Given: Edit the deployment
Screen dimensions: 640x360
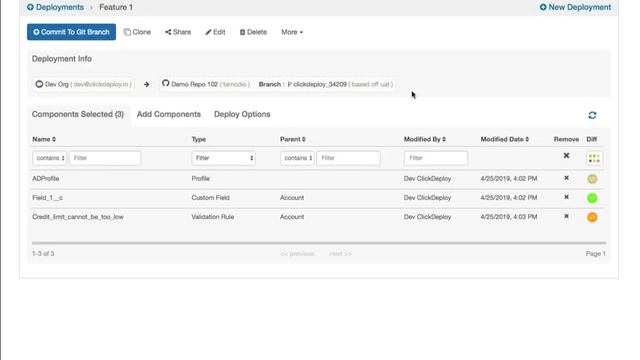Looking at the screenshot, I should tap(215, 32).
